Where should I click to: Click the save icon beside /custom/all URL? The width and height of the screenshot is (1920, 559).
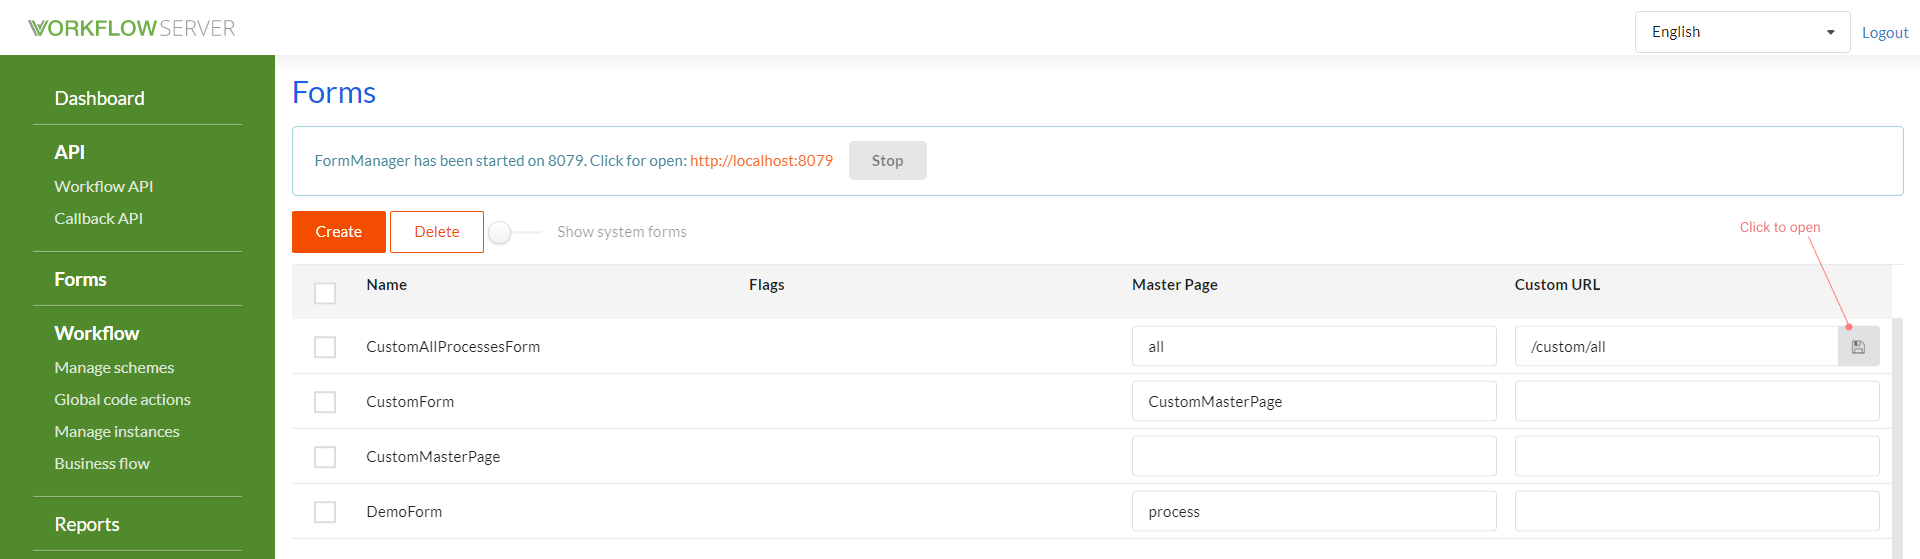click(1858, 346)
